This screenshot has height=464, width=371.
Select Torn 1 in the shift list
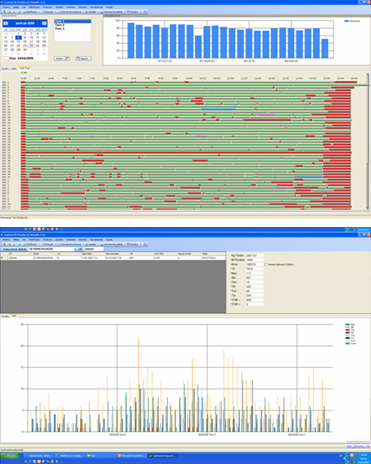pos(73,21)
